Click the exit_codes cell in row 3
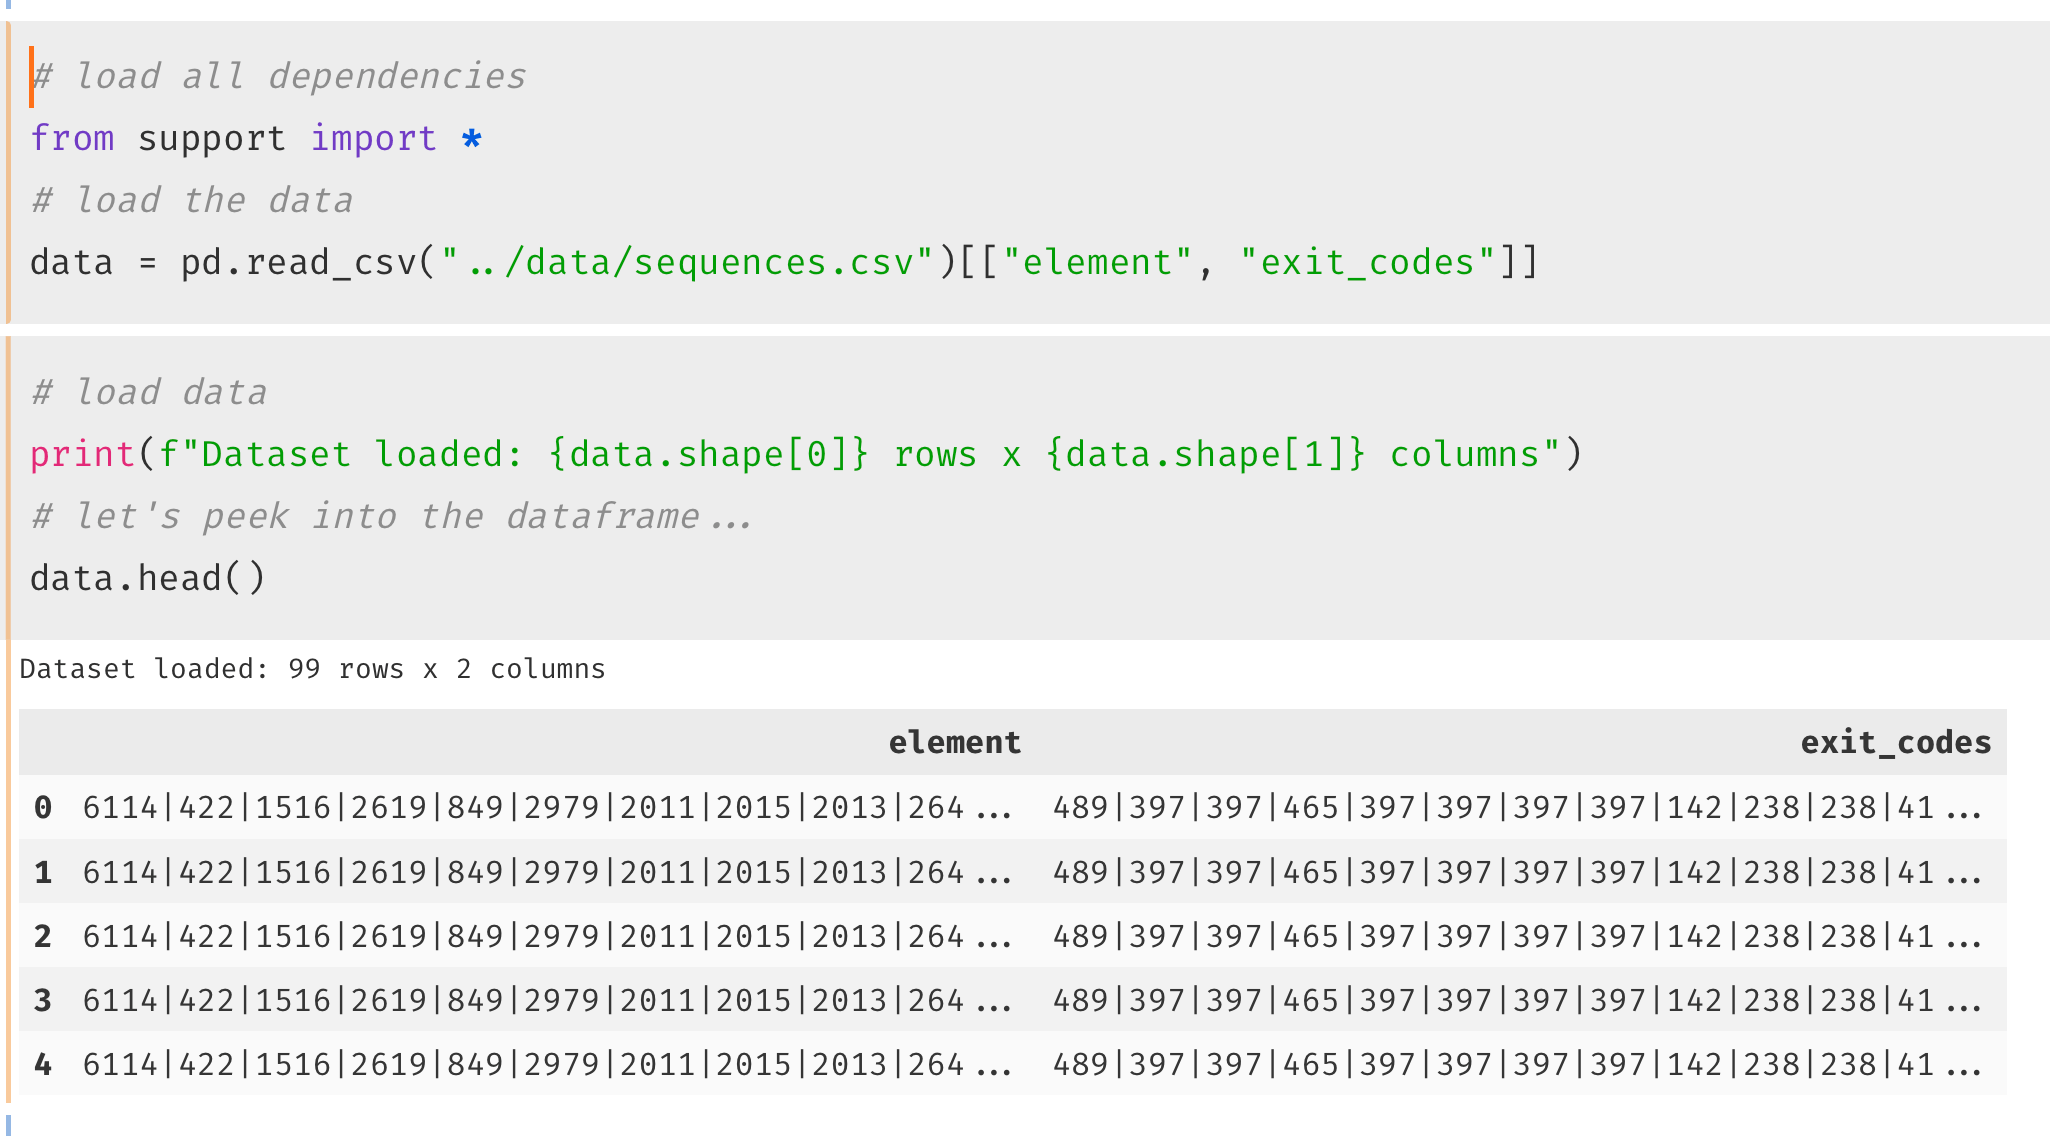Image resolution: width=2050 pixels, height=1138 pixels. (1516, 1000)
